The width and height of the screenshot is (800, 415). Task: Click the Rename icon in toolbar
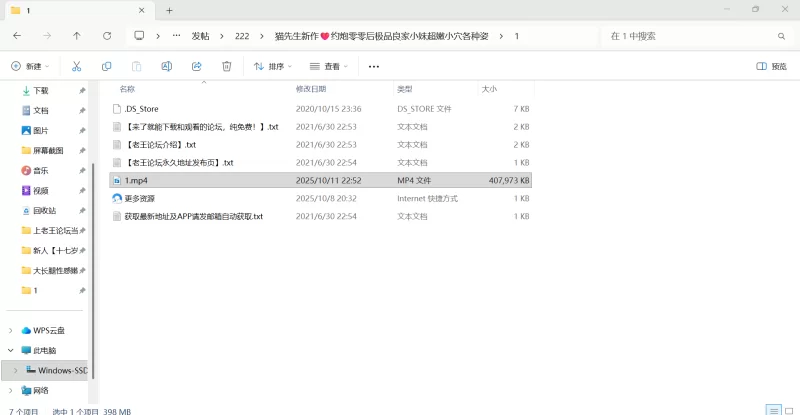pos(166,66)
